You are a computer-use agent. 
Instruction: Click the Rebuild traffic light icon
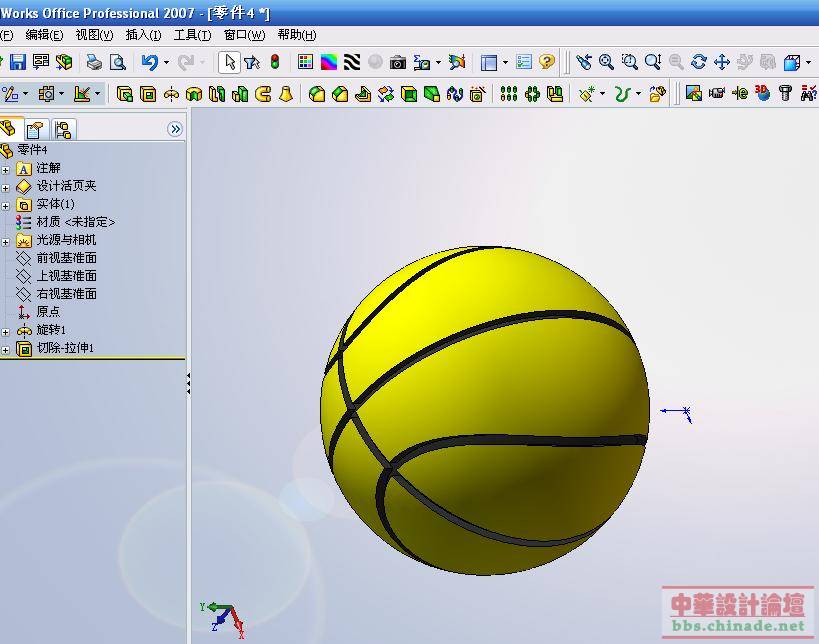(x=275, y=62)
